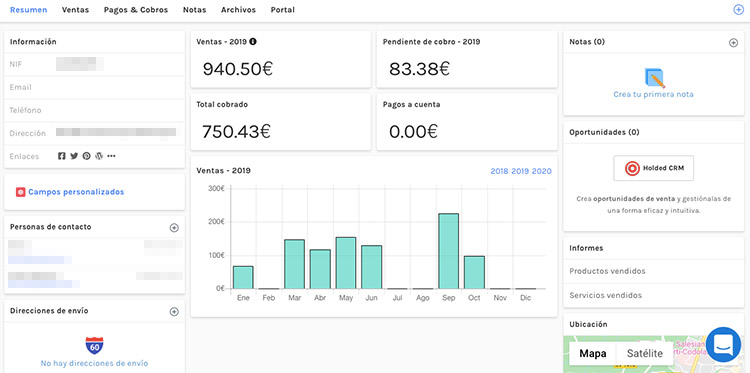The image size is (750, 373).
Task: Open Campos personalizados
Action: pos(76,192)
